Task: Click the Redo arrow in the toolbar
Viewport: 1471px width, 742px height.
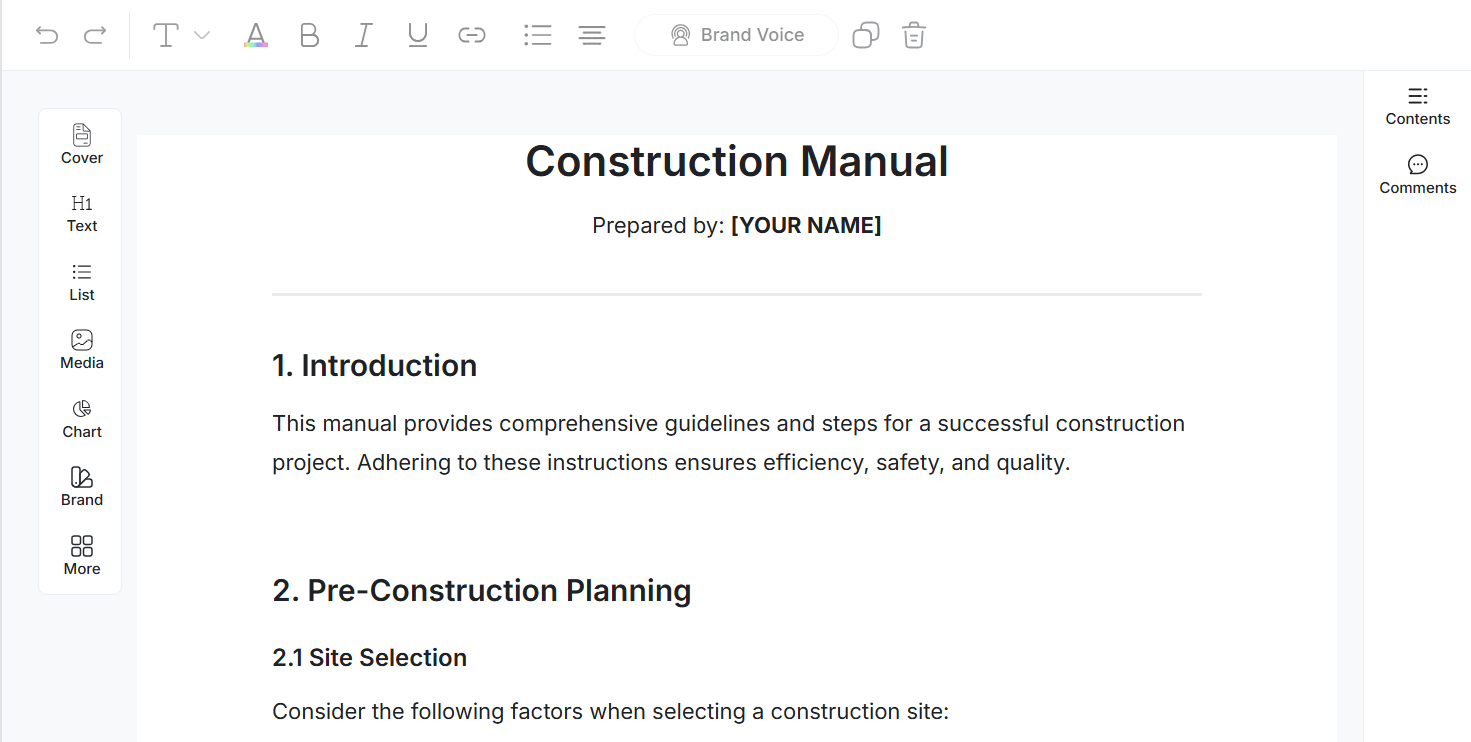Action: (x=95, y=34)
